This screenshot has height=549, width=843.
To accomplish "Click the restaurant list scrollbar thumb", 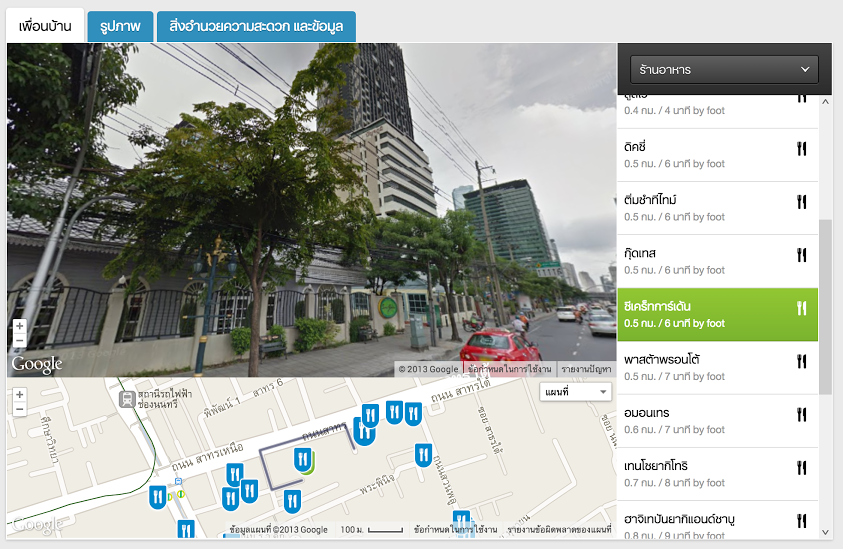I will coord(825,305).
